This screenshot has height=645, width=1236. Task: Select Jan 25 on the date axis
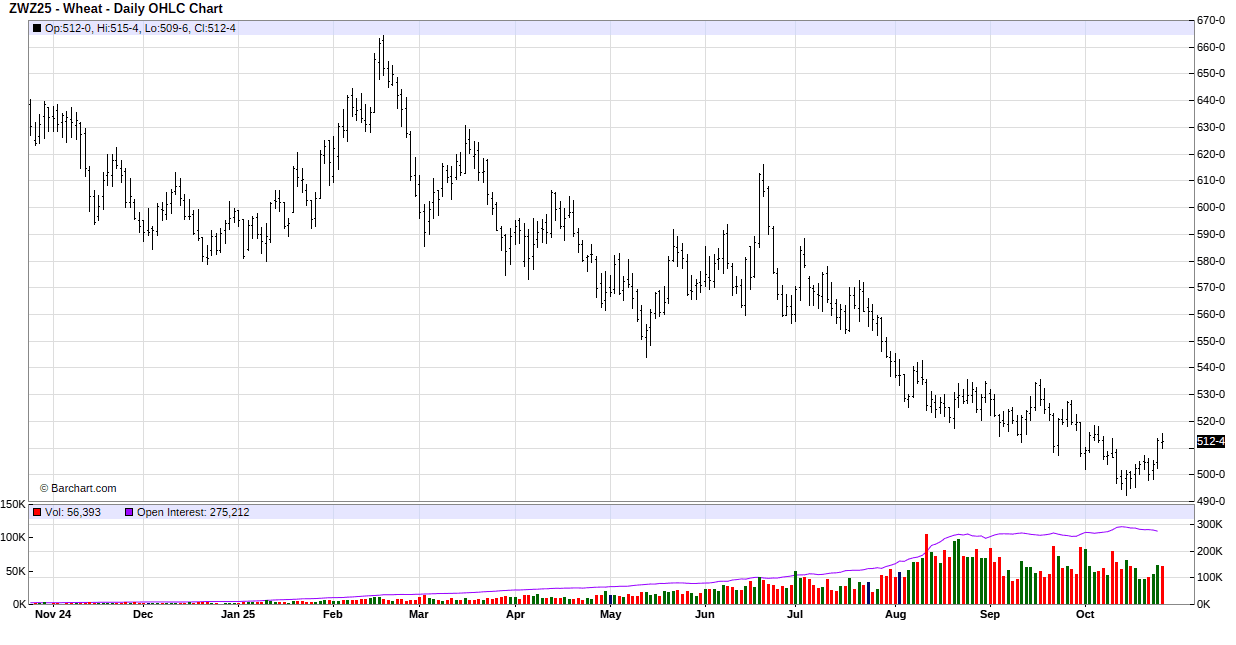pyautogui.click(x=238, y=615)
